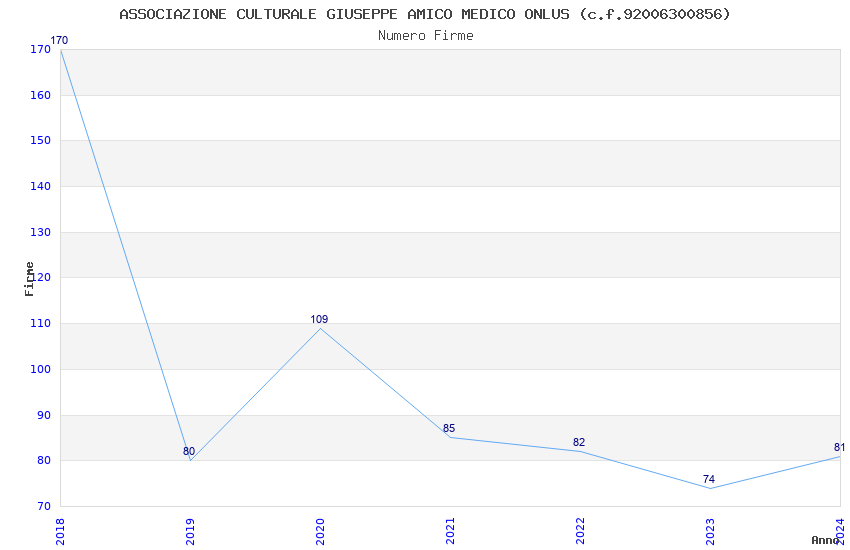850x550 pixels.
Task: Select x-axis year 2024
Action: pyautogui.click(x=840, y=531)
